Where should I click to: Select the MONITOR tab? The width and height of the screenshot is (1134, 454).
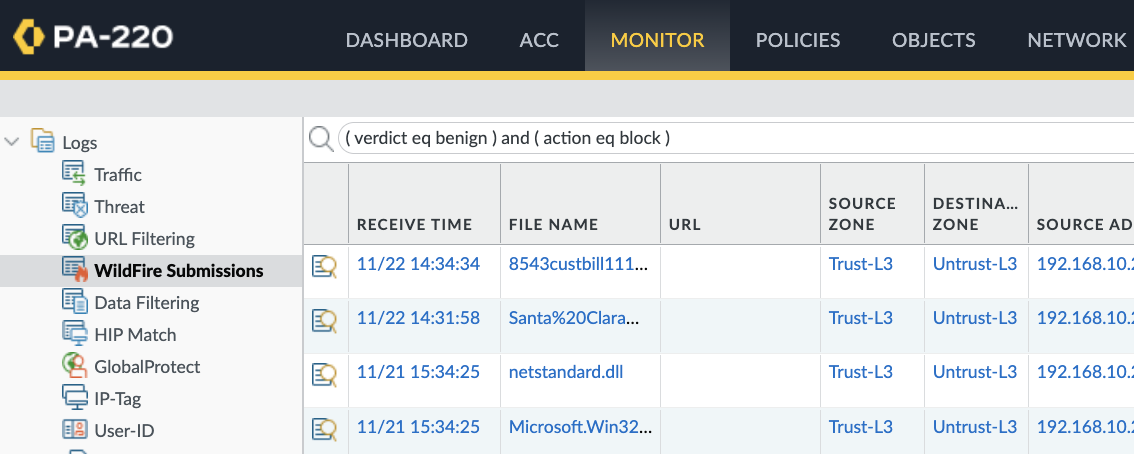[657, 40]
